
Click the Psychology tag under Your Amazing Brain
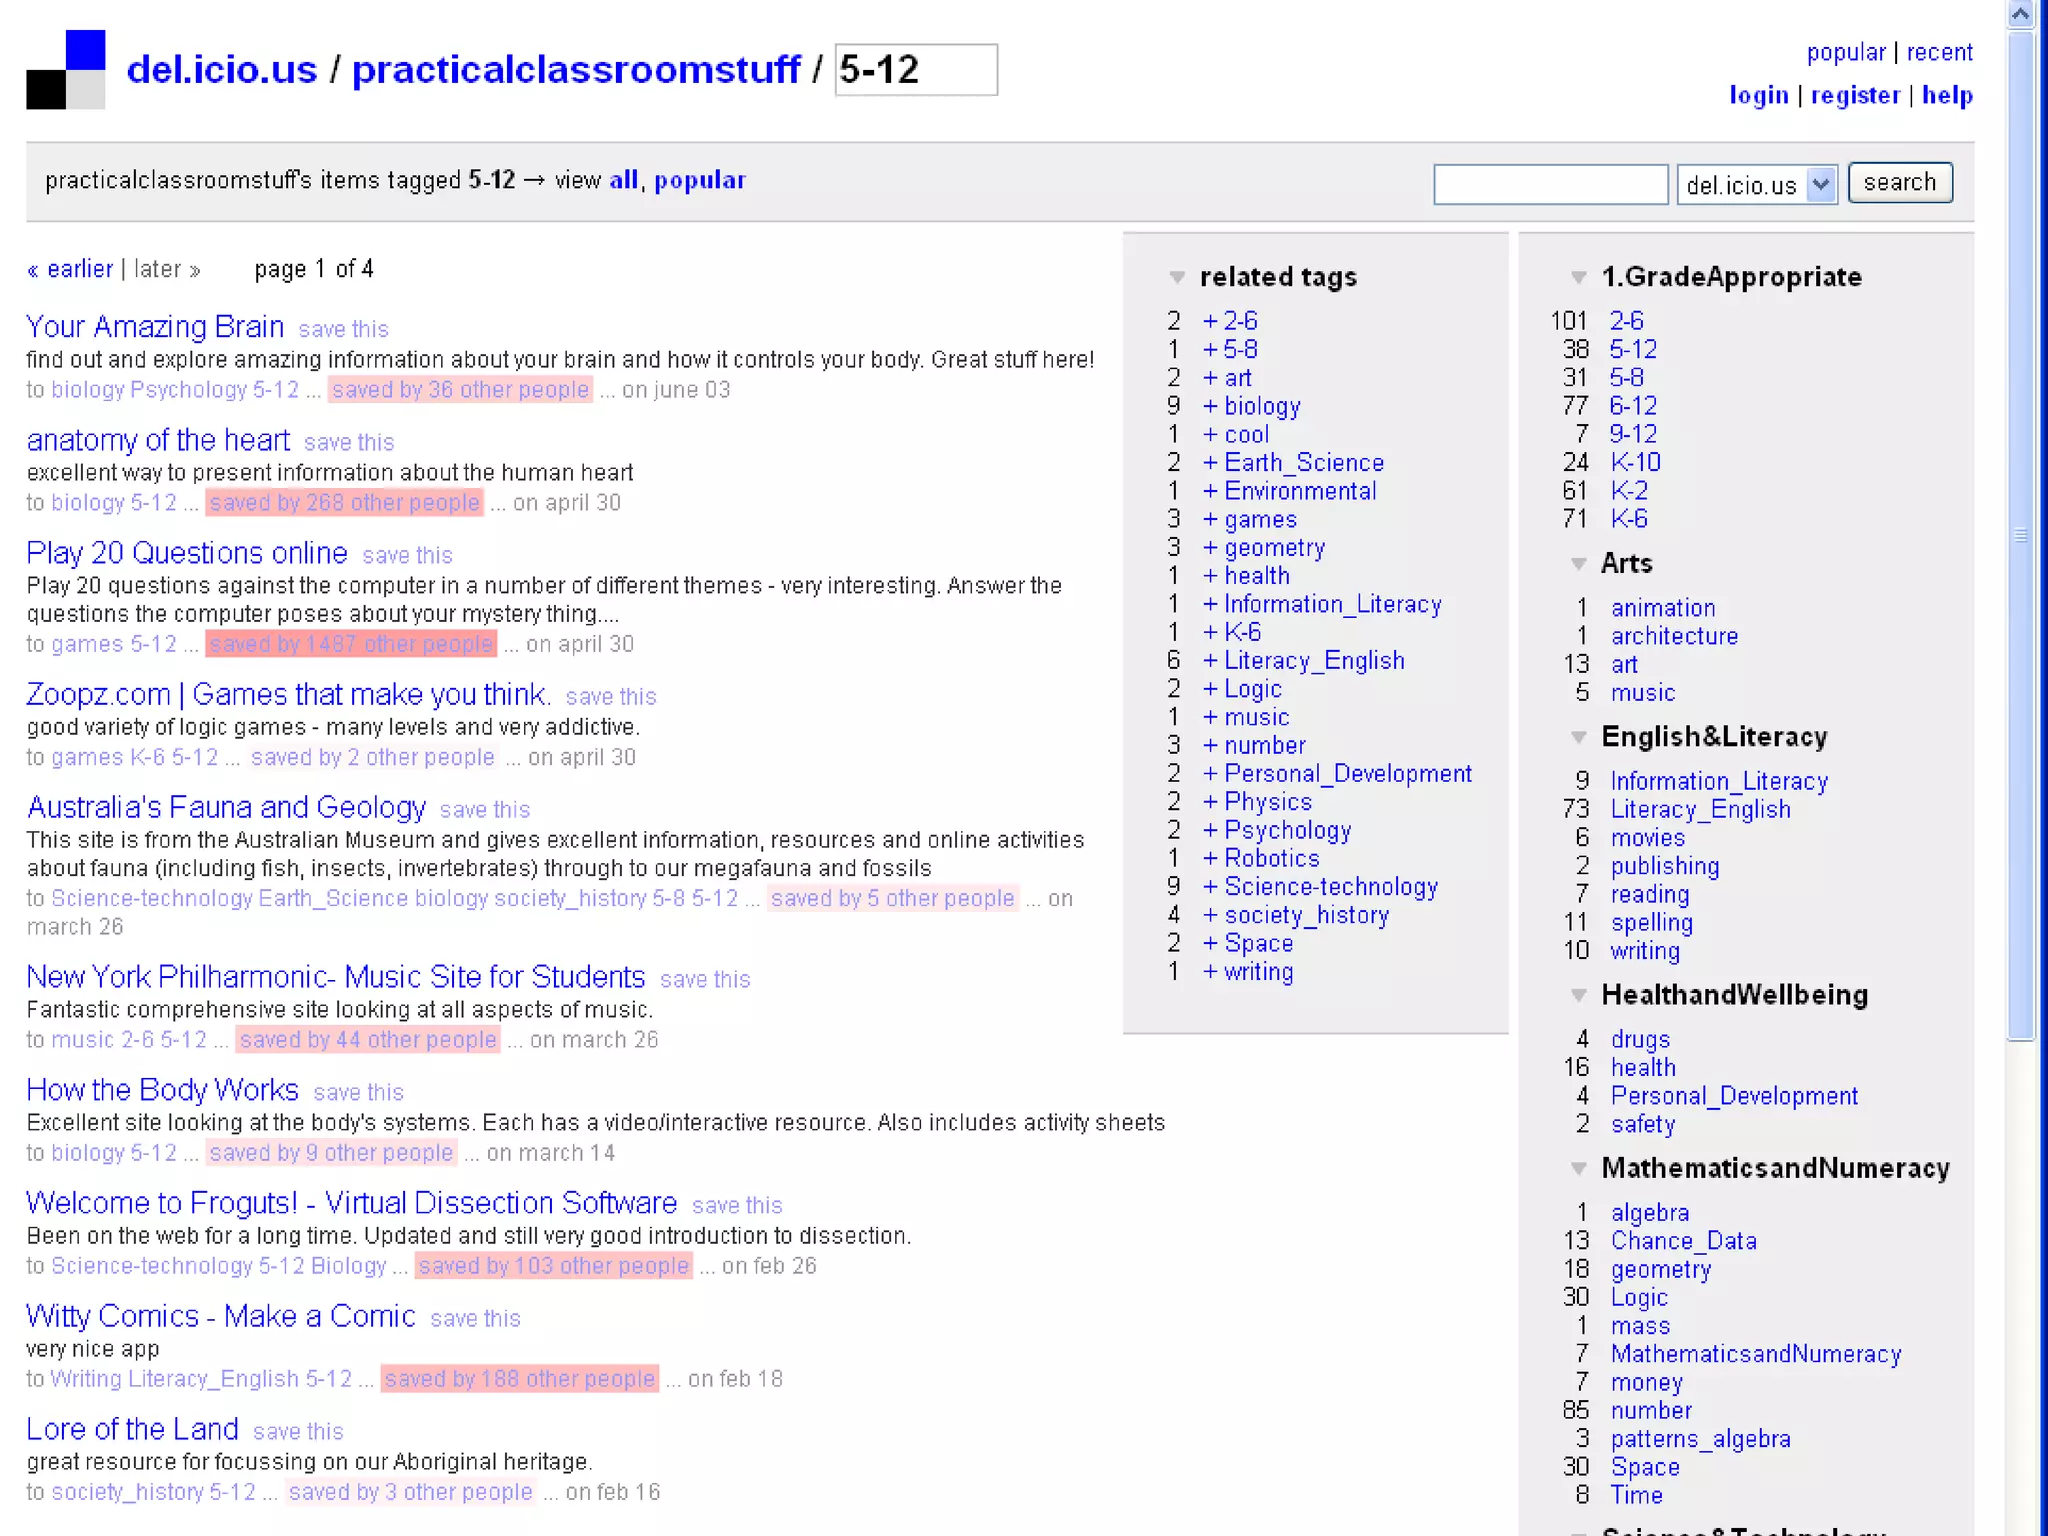pos(188,390)
